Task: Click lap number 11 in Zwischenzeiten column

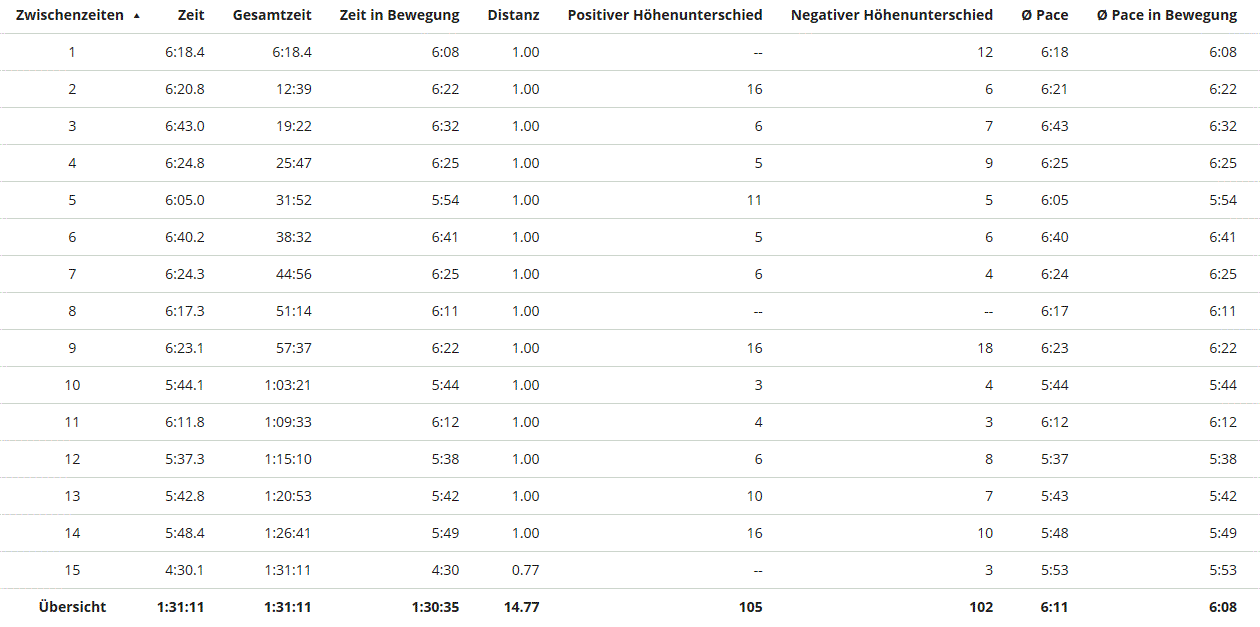Action: pos(72,422)
